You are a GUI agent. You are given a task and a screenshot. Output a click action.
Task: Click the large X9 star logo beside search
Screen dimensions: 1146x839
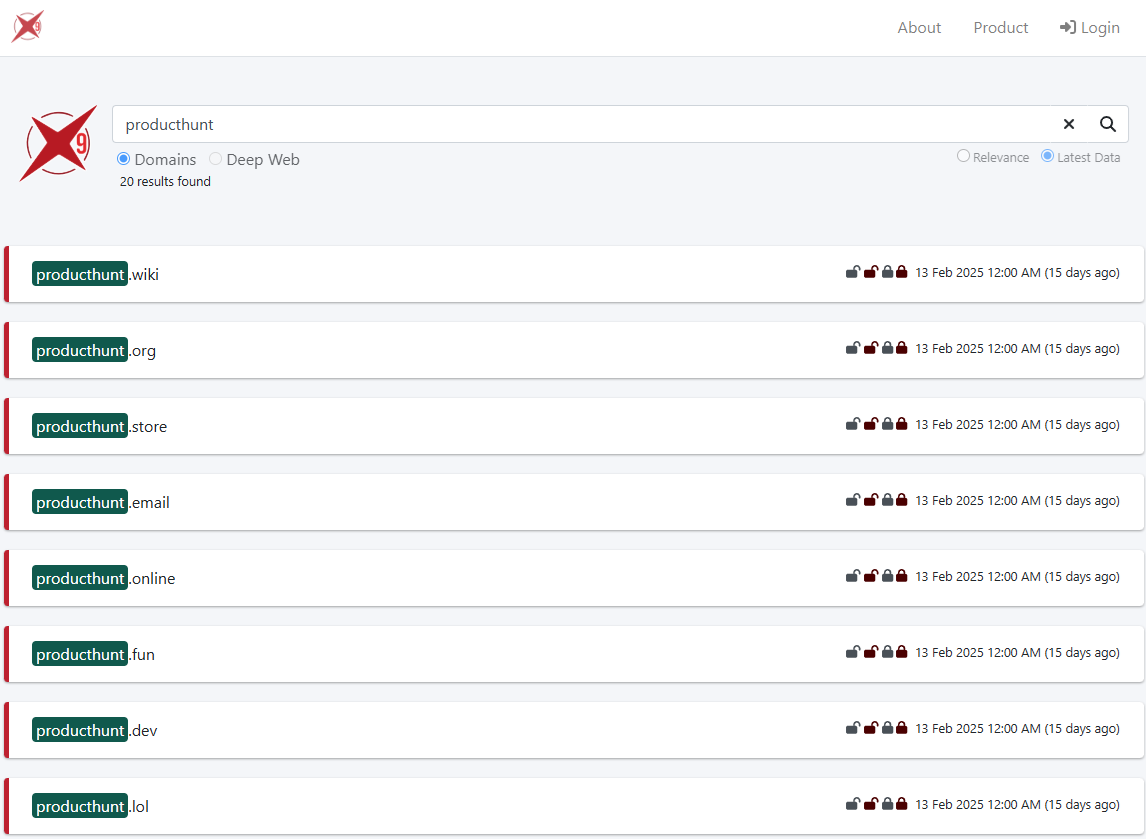[x=58, y=143]
